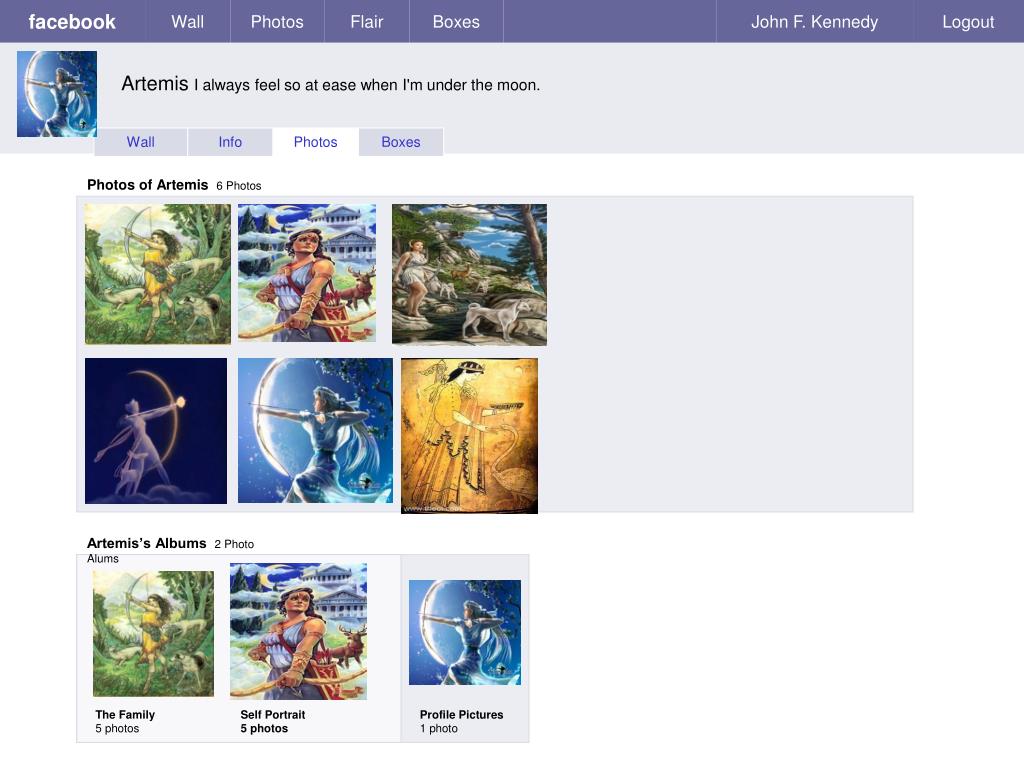This screenshot has width=1024, height=768.
Task: Open The Family album cover image
Action: point(153,633)
